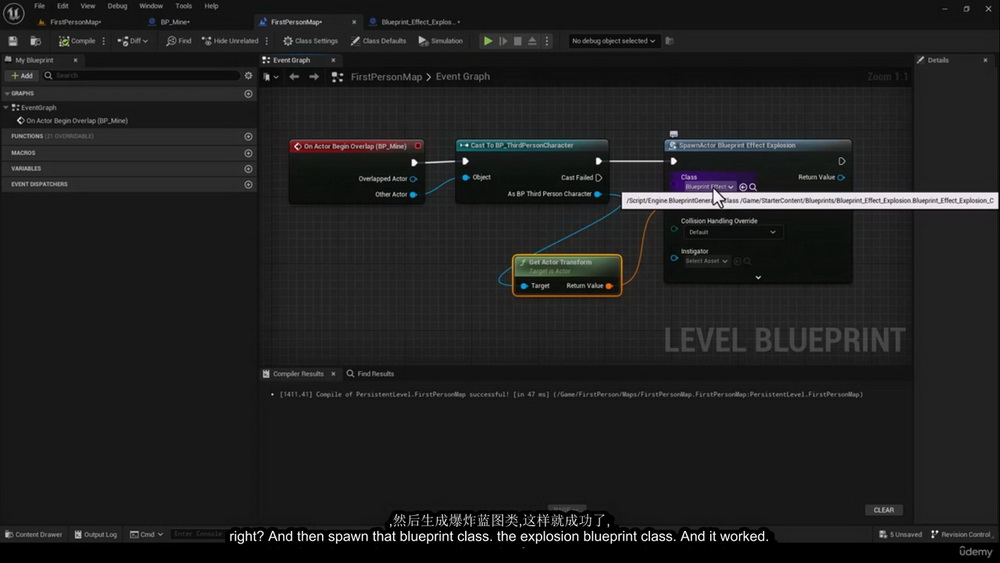Navigate forward in graph history
The width and height of the screenshot is (1000, 563).
pyautogui.click(x=314, y=77)
